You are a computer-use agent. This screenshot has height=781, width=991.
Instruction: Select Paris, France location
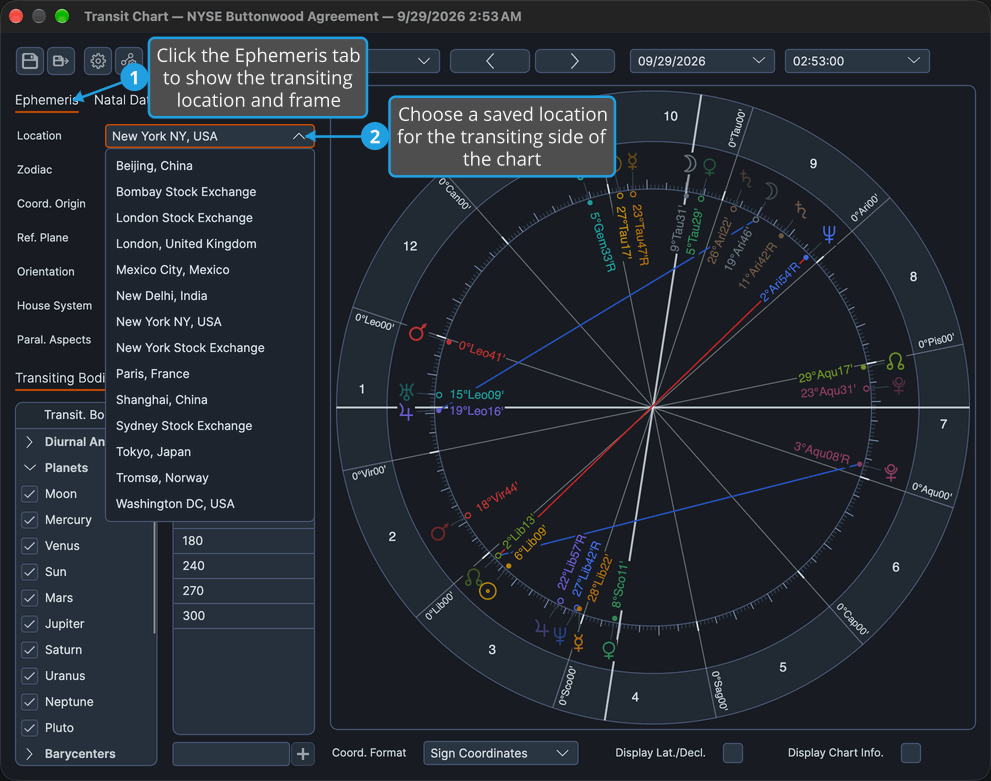210,373
